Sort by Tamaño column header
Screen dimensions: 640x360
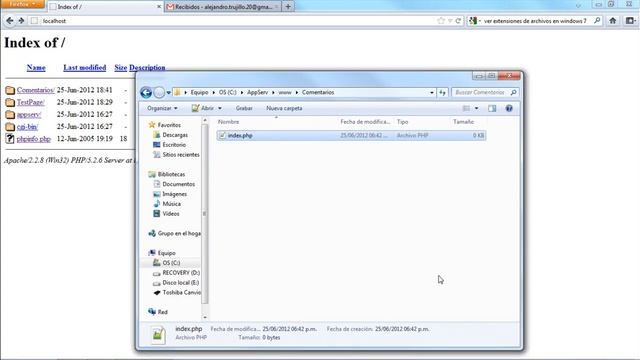[463, 122]
